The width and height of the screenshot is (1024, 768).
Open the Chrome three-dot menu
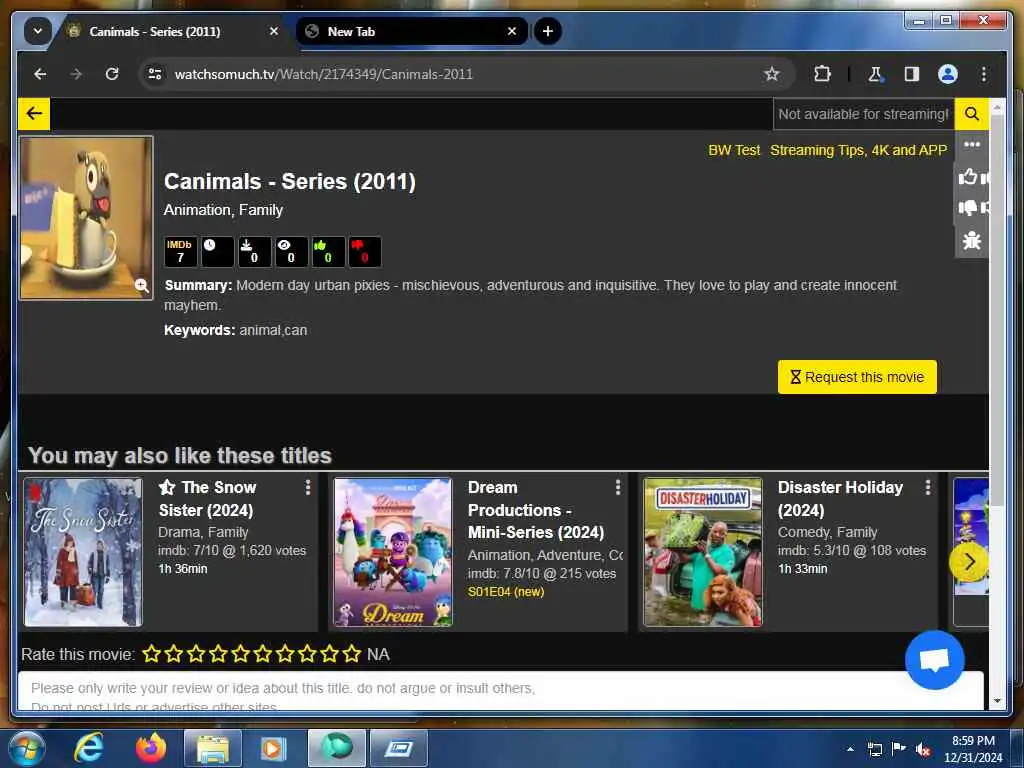pyautogui.click(x=984, y=74)
